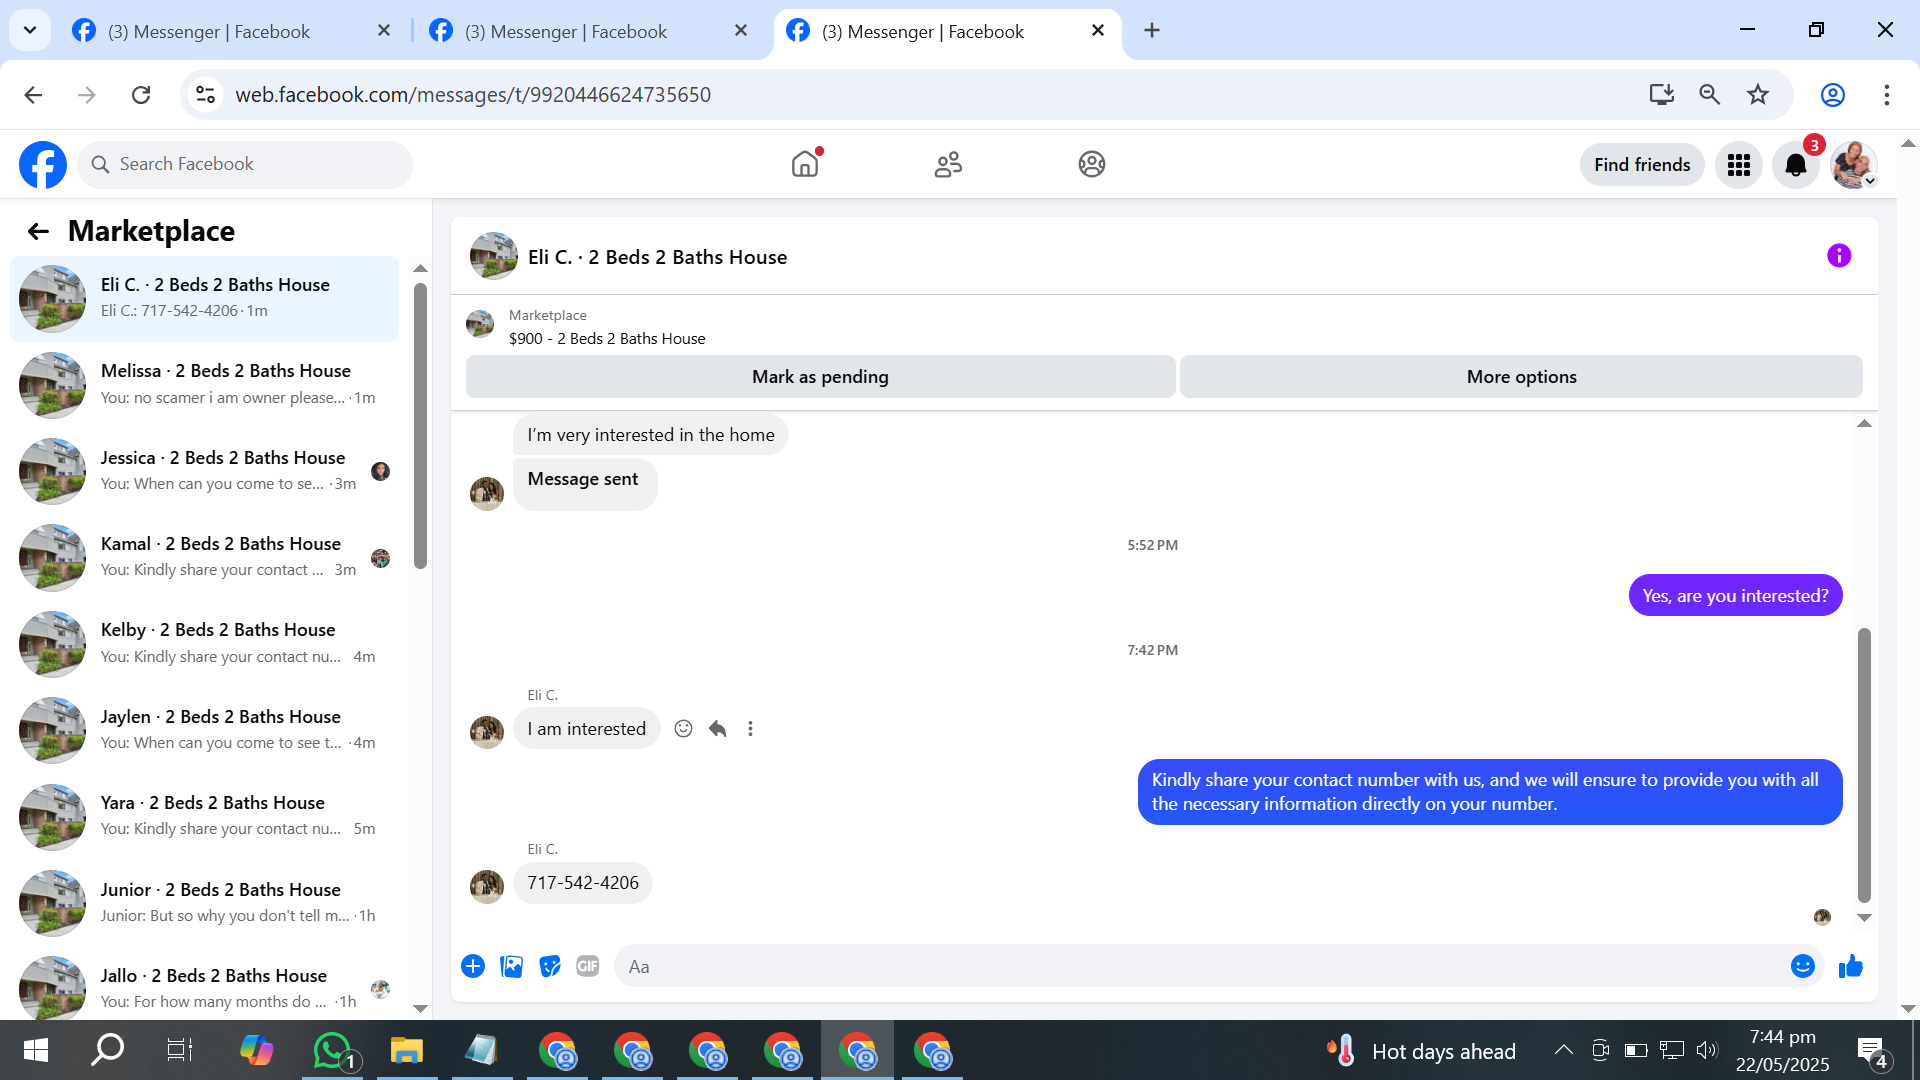Open Melissa's 2 Beds 2 Baths House chat
This screenshot has height=1080, width=1920.
(204, 385)
